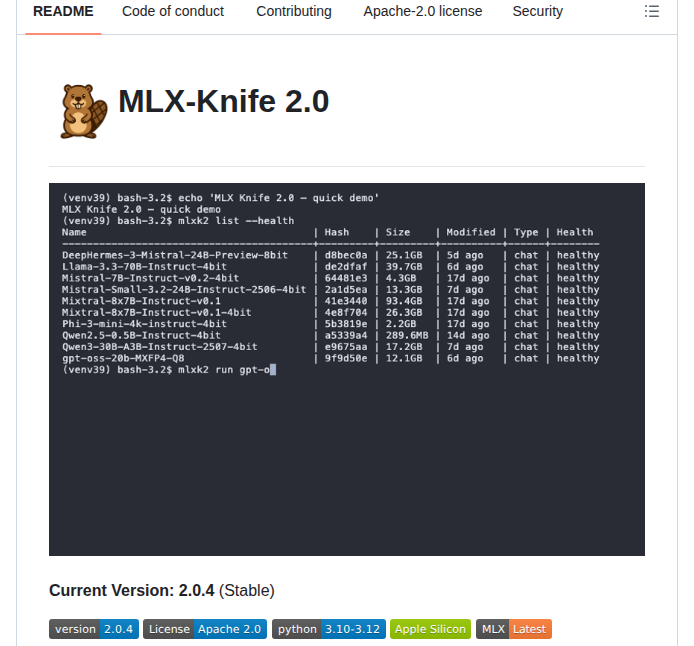The width and height of the screenshot is (694, 646).
Task: Click hash 9f9d50e in terminal table
Action: (346, 358)
